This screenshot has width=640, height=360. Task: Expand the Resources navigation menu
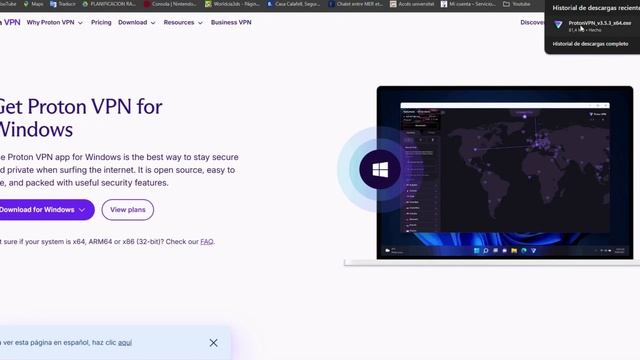183,22
